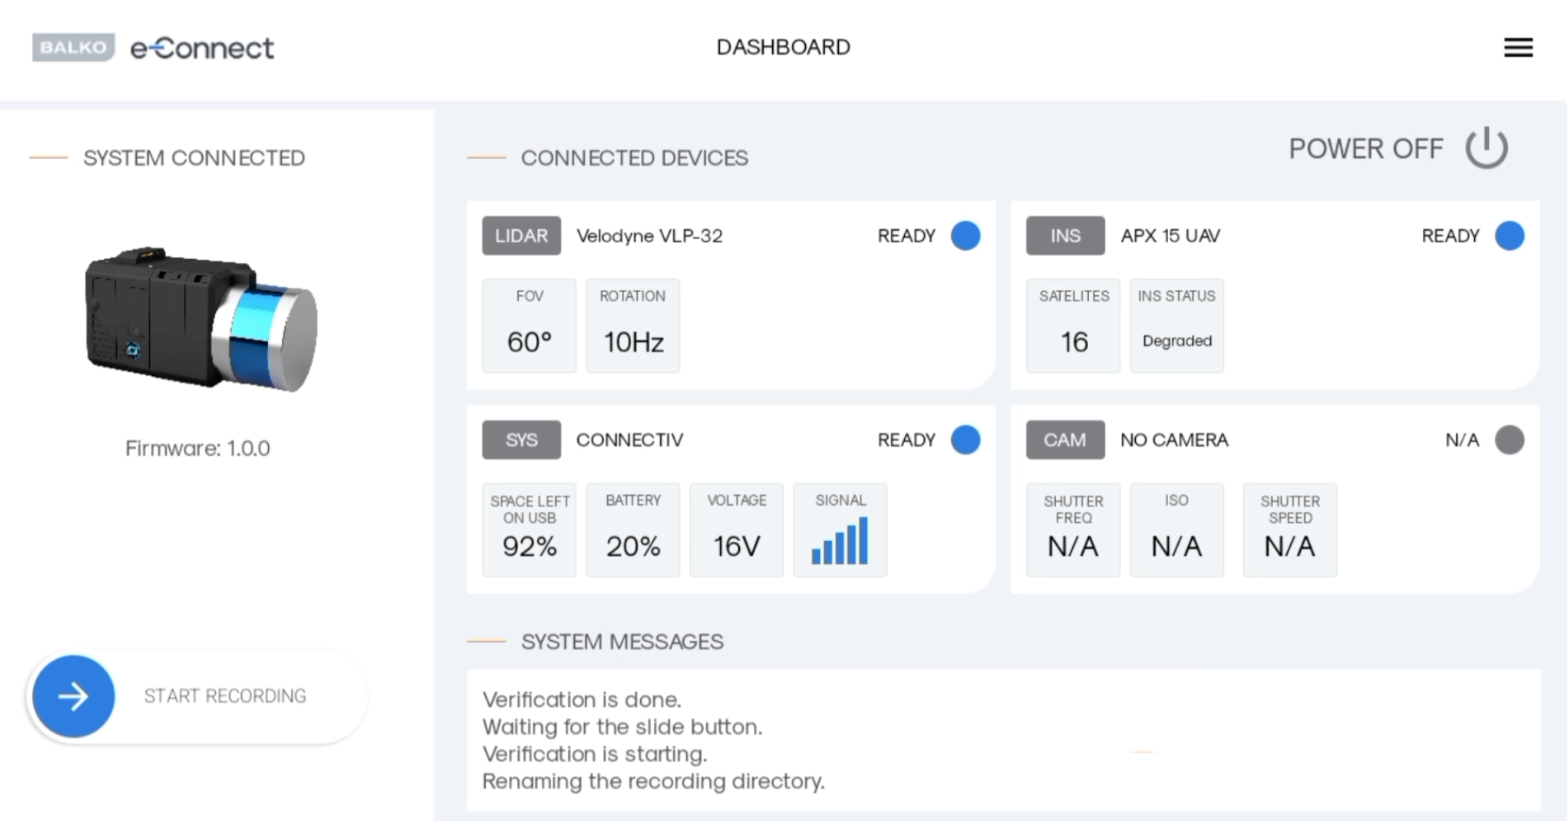
Task: Click the grey CAM status dot
Action: click(1509, 440)
